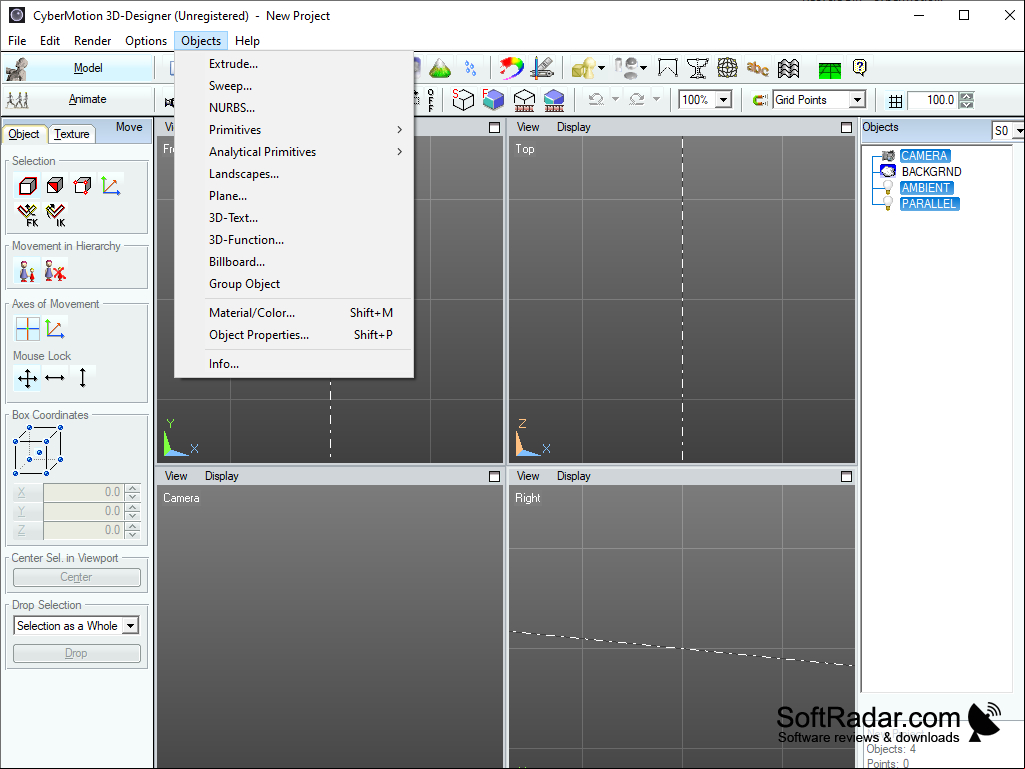Open dropdown arrow beside yellow primitives icon
This screenshot has height=769, width=1025.
coord(601,67)
